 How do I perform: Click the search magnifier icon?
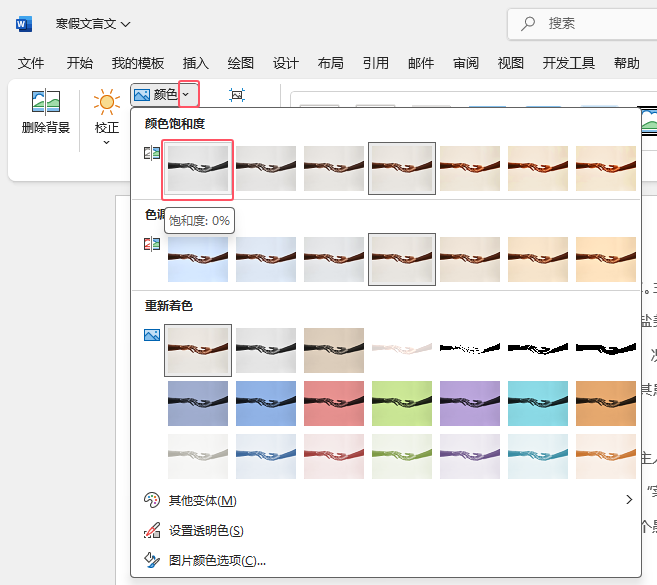click(x=528, y=23)
